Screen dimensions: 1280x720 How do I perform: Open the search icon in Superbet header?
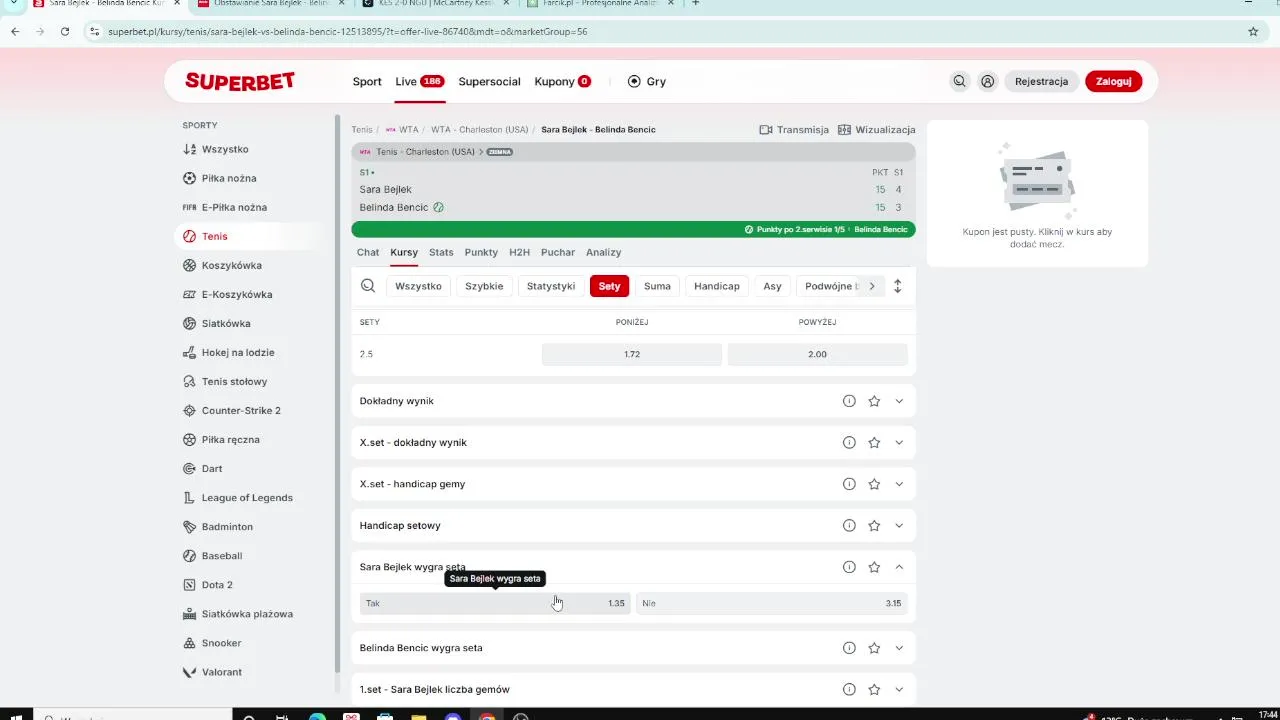tap(959, 82)
